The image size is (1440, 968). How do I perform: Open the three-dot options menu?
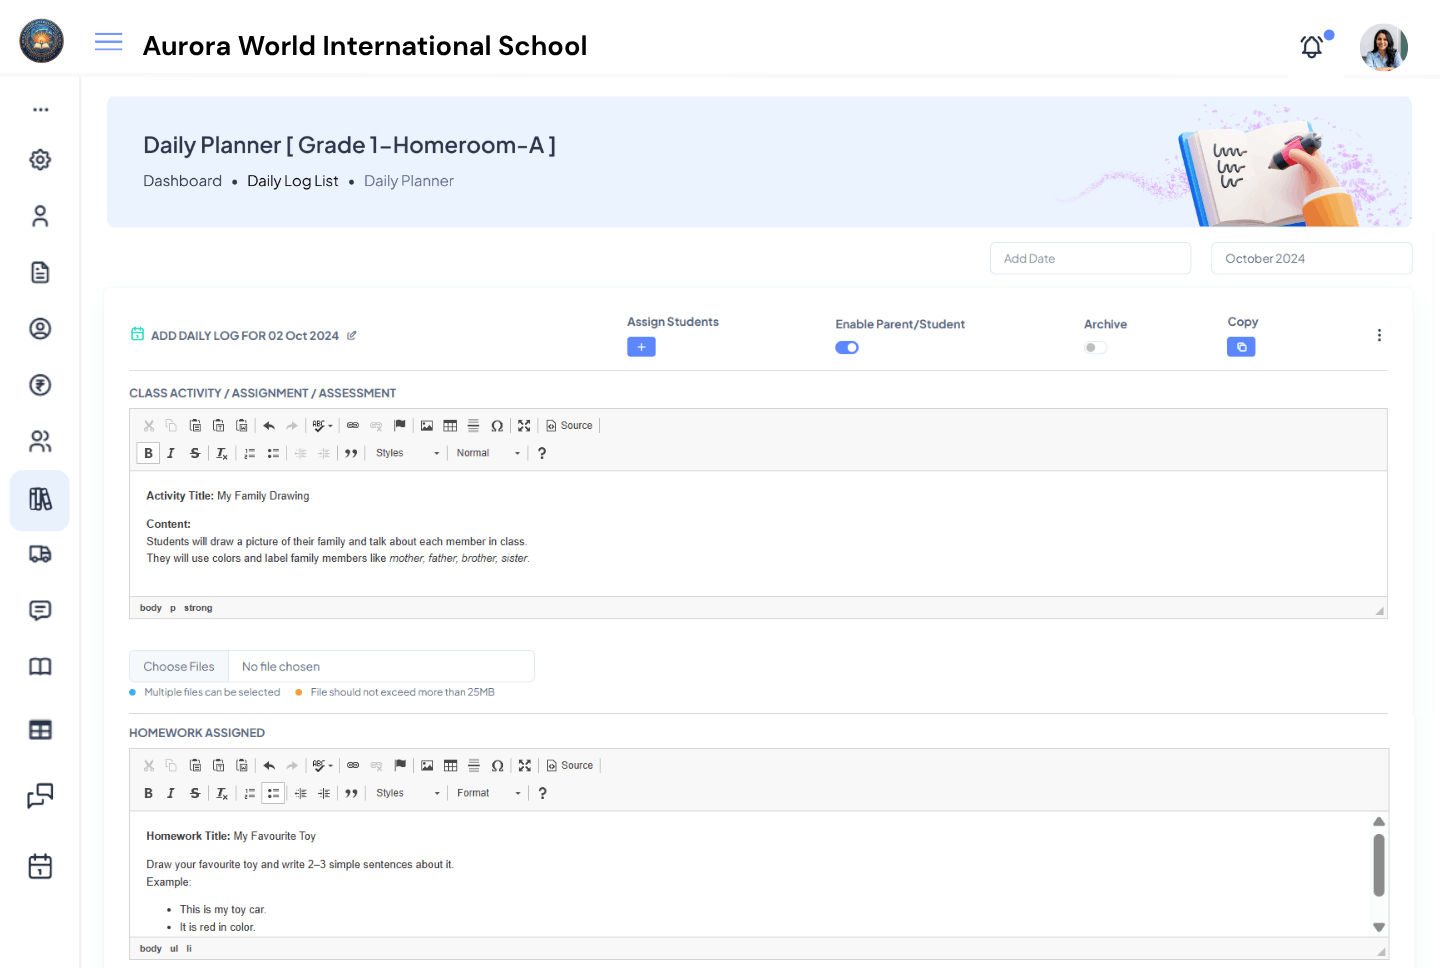point(1379,335)
